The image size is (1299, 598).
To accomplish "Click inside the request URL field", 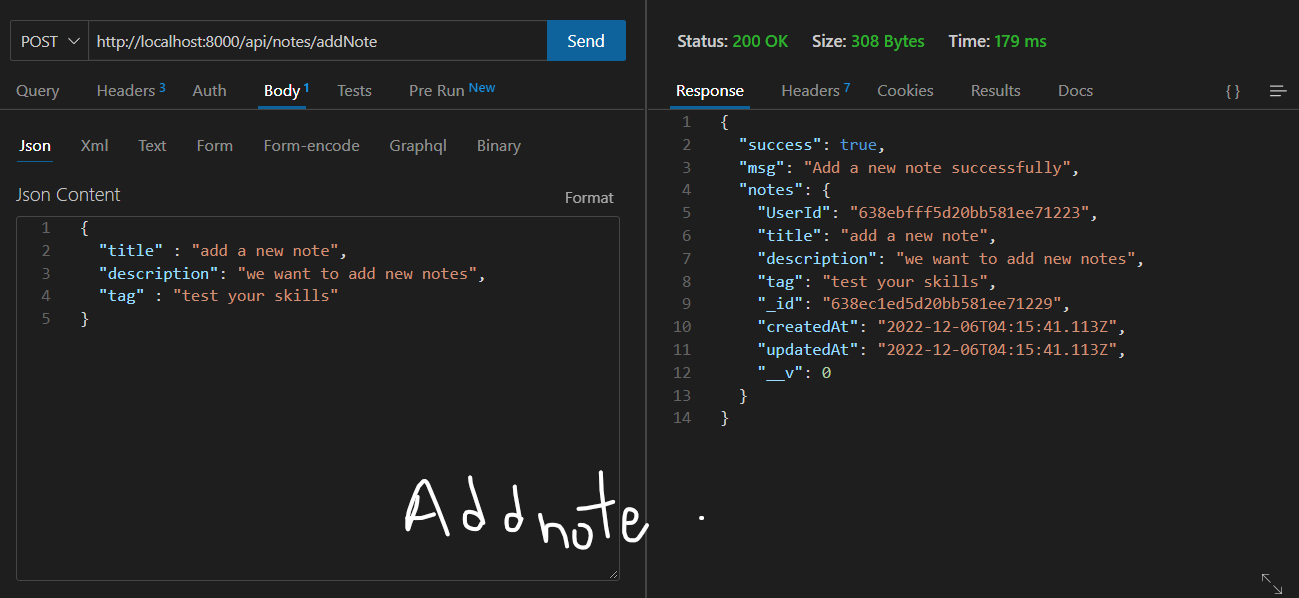I will click(x=300, y=40).
